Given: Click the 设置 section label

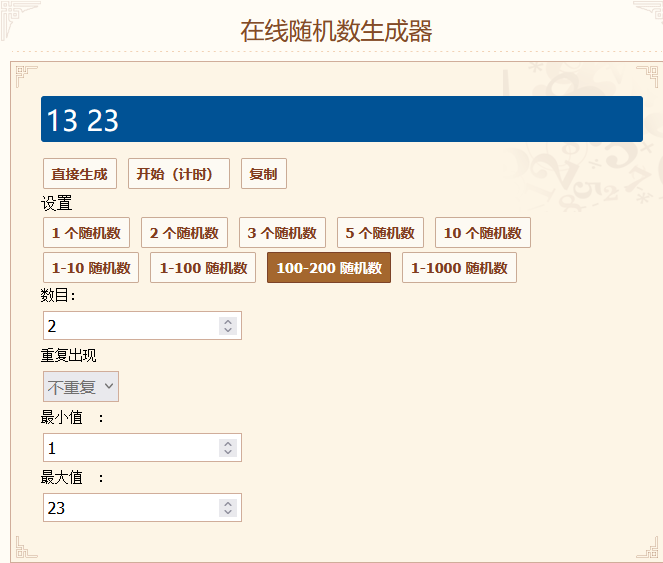Looking at the screenshot, I should coord(57,203).
